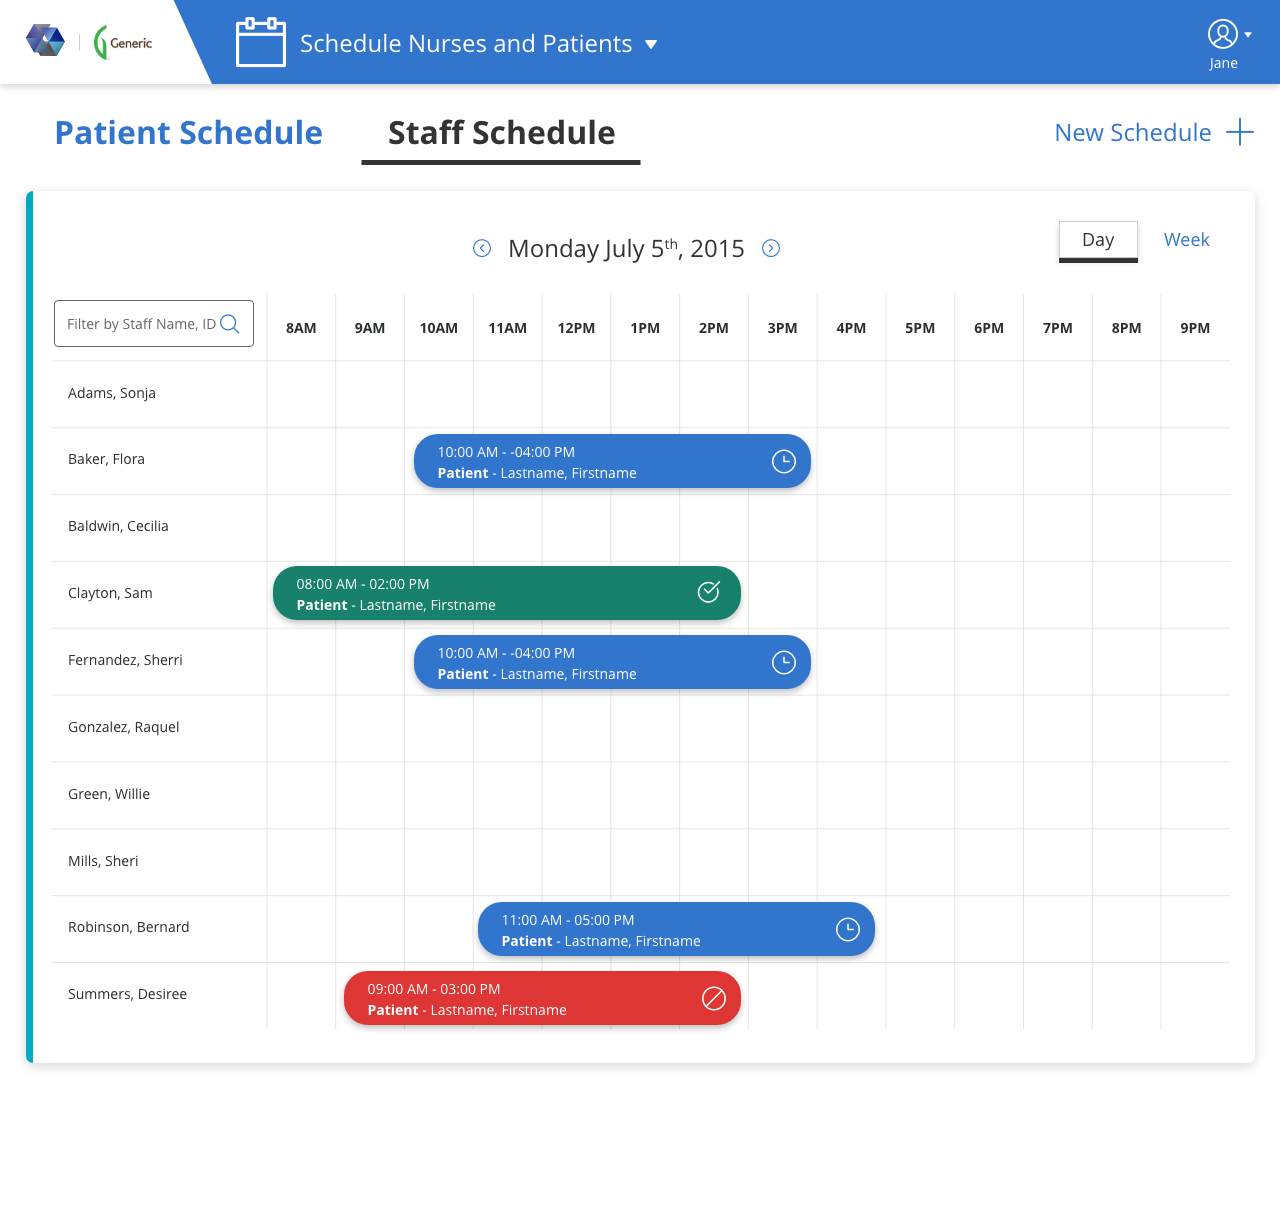
Task: Select staff member Adams, Sonja
Action: 112,393
